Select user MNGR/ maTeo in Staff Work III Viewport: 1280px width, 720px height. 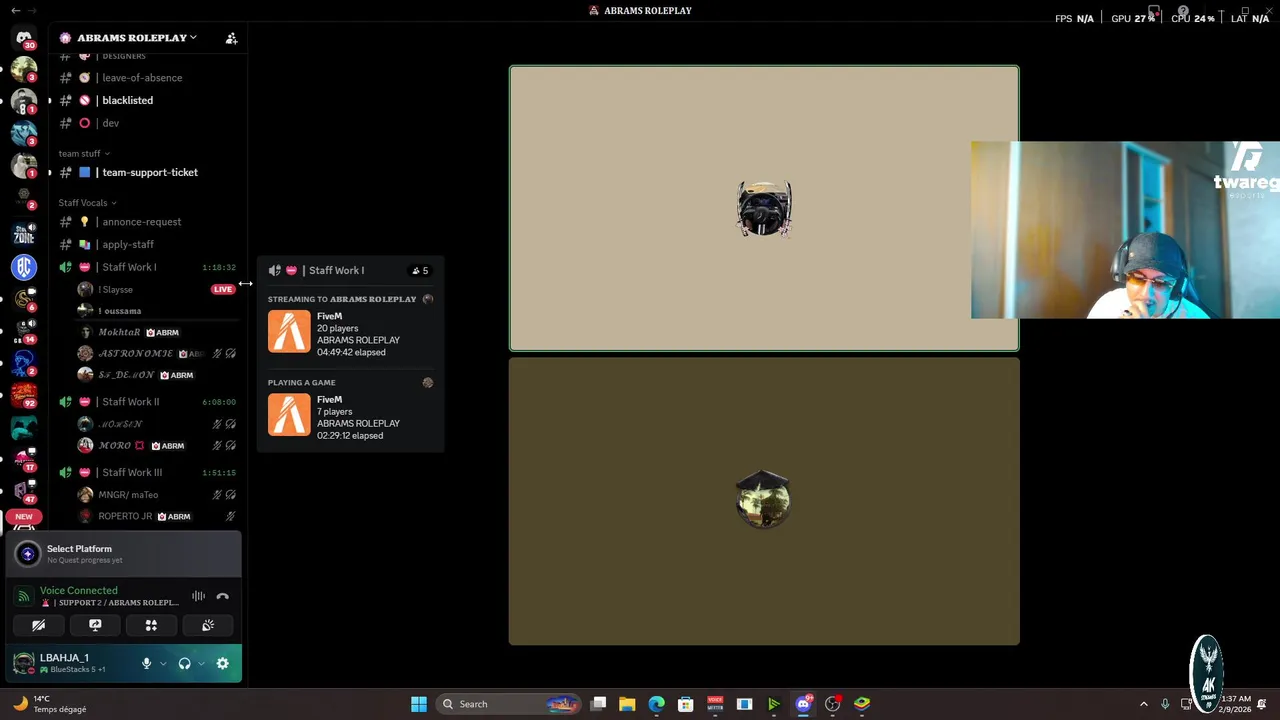coord(157,494)
